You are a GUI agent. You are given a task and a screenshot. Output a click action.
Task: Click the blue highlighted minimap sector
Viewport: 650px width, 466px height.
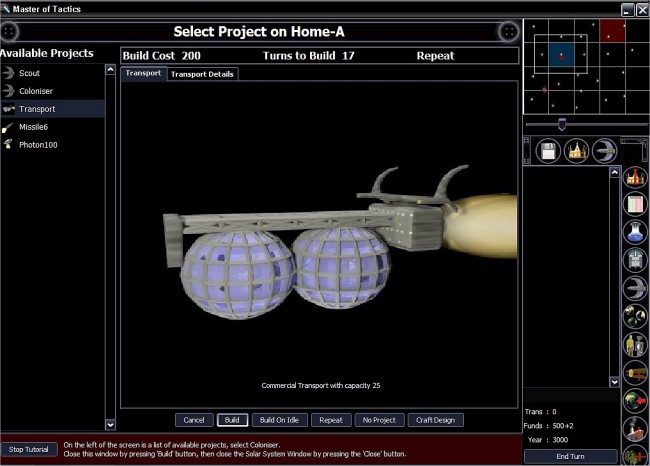tap(561, 55)
